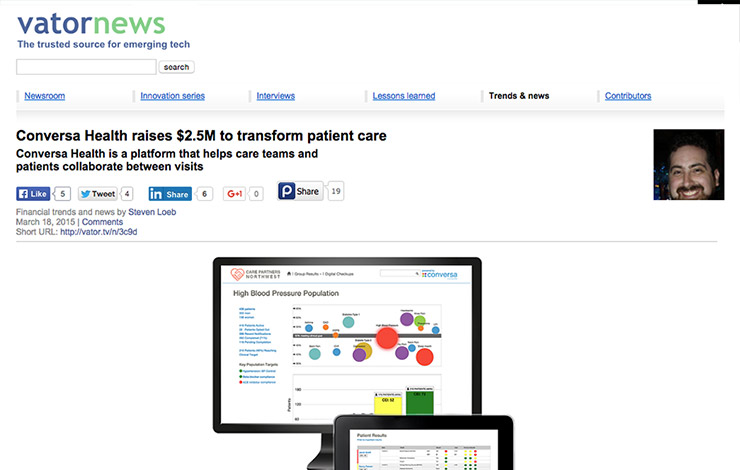Screen dimensions: 740x470
Task: Click the share count 19
Action: point(336,191)
